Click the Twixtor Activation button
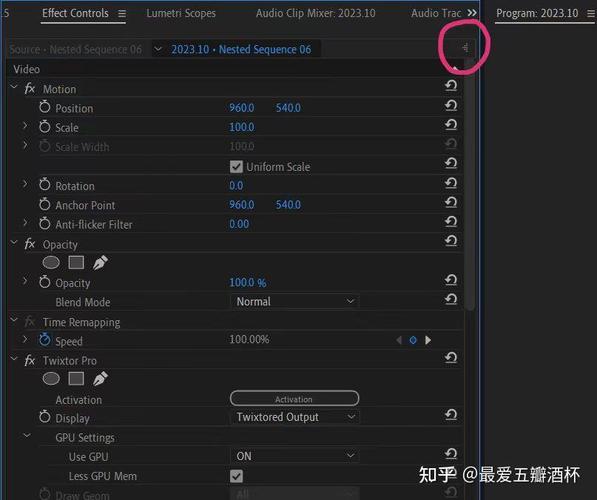 tap(294, 398)
